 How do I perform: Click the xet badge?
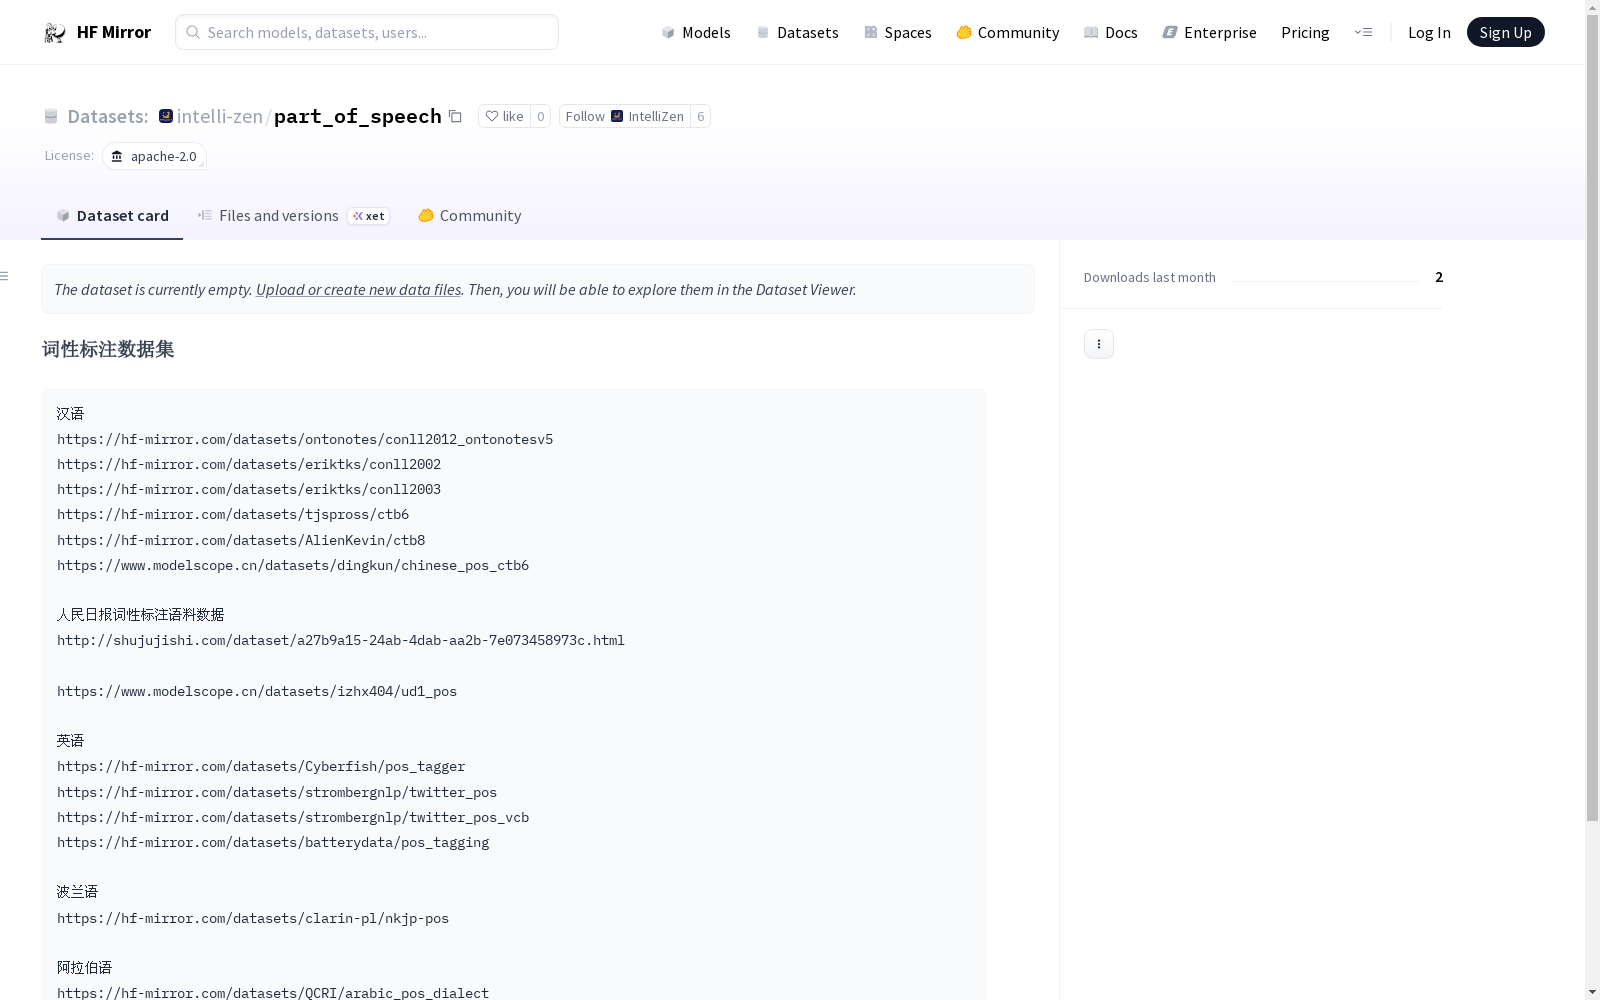(368, 216)
